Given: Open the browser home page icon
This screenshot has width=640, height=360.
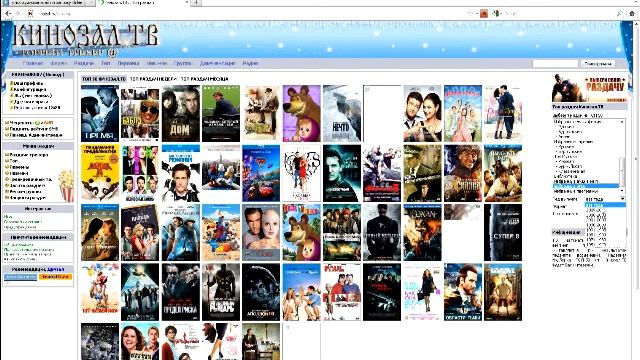Looking at the screenshot, I should pyautogui.click(x=631, y=13).
